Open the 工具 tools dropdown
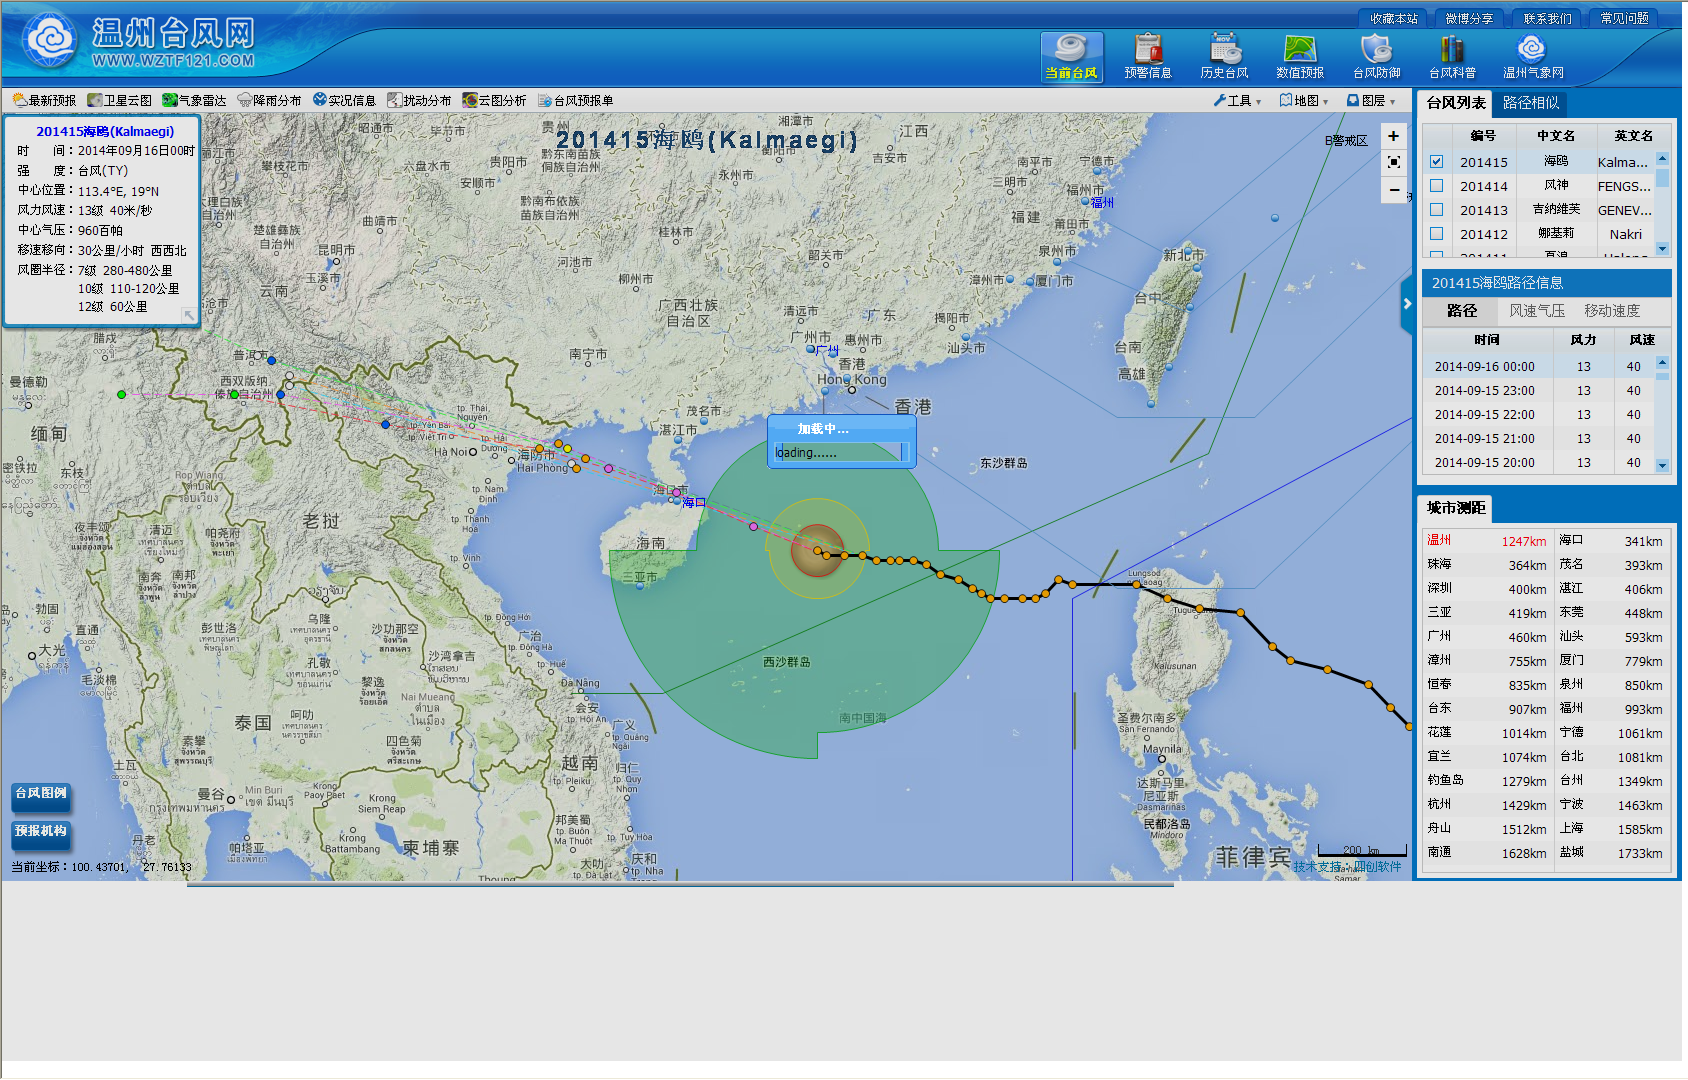Image resolution: width=1688 pixels, height=1080 pixels. tap(1238, 101)
